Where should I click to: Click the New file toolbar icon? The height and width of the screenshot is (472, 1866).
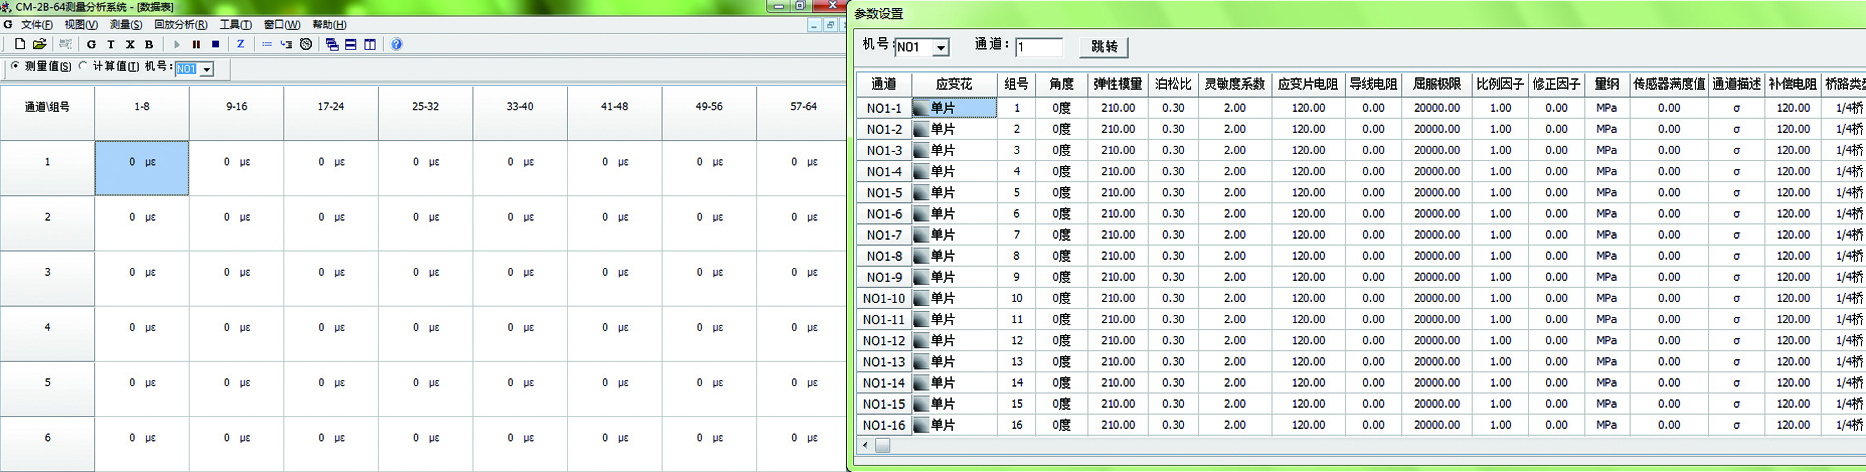(x=19, y=44)
